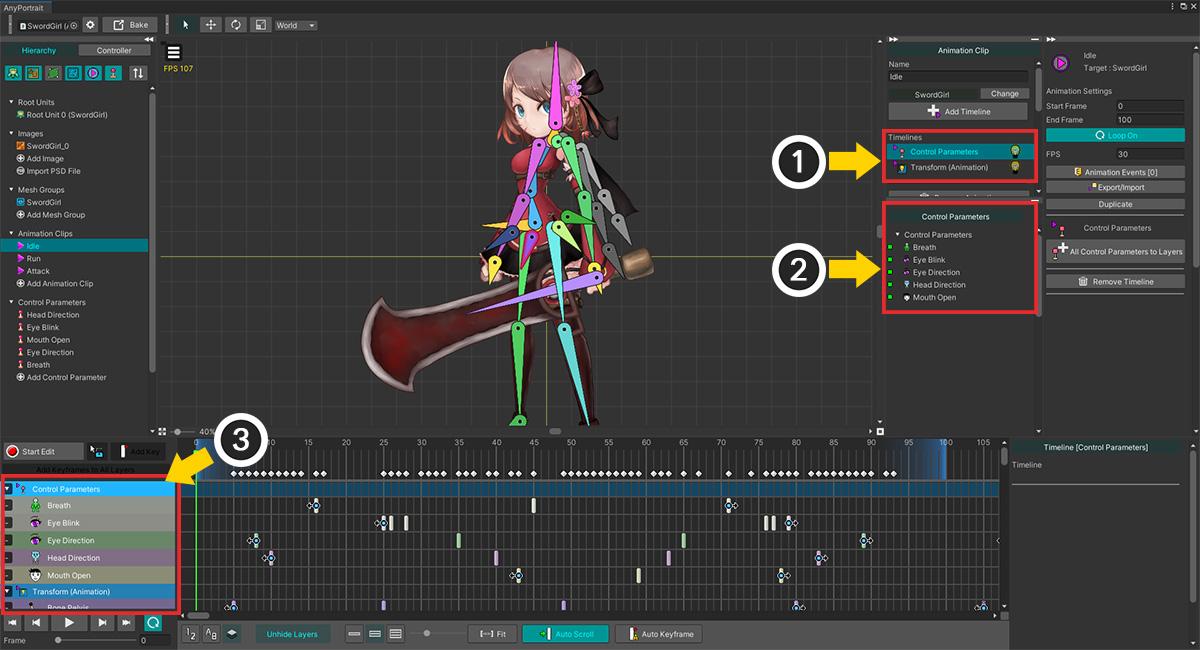This screenshot has width=1200, height=650.
Task: Open the World coordinate dropdown
Action: click(296, 25)
